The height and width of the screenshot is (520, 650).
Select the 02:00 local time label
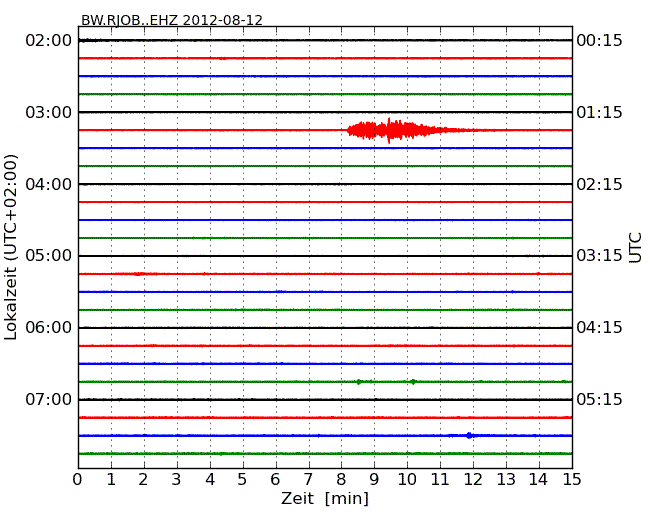click(49, 41)
